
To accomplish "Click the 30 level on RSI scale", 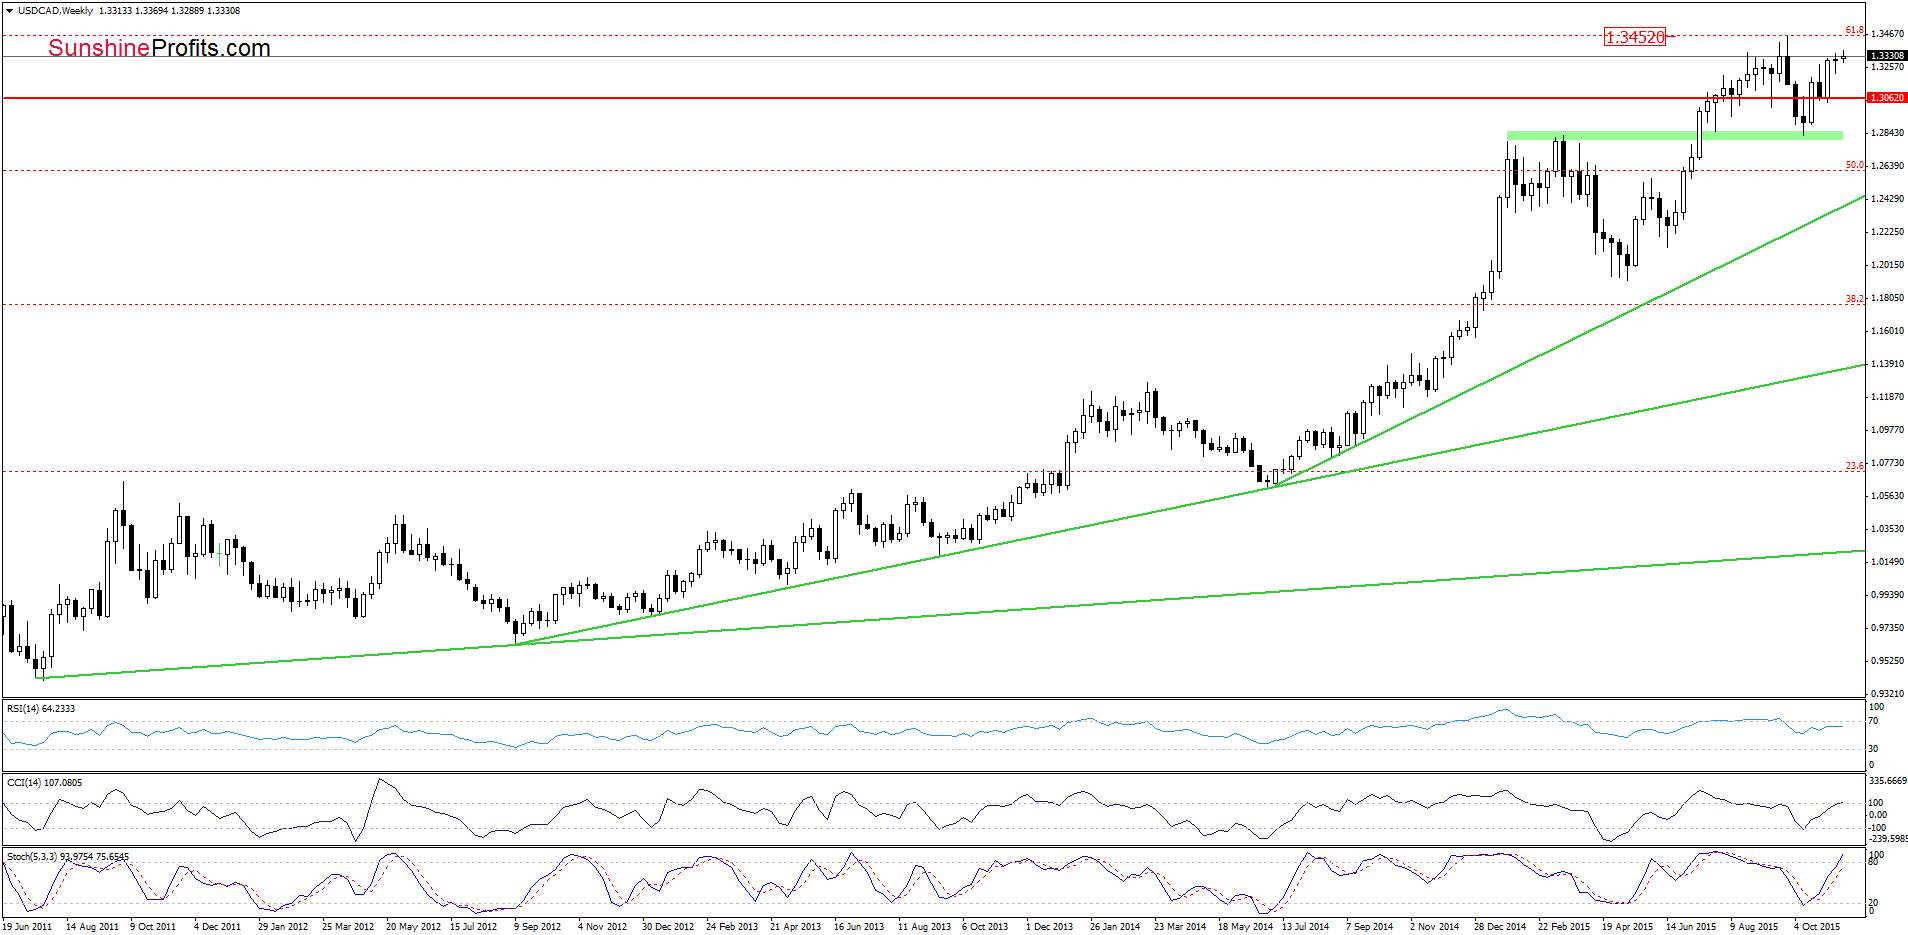I will coord(1873,749).
